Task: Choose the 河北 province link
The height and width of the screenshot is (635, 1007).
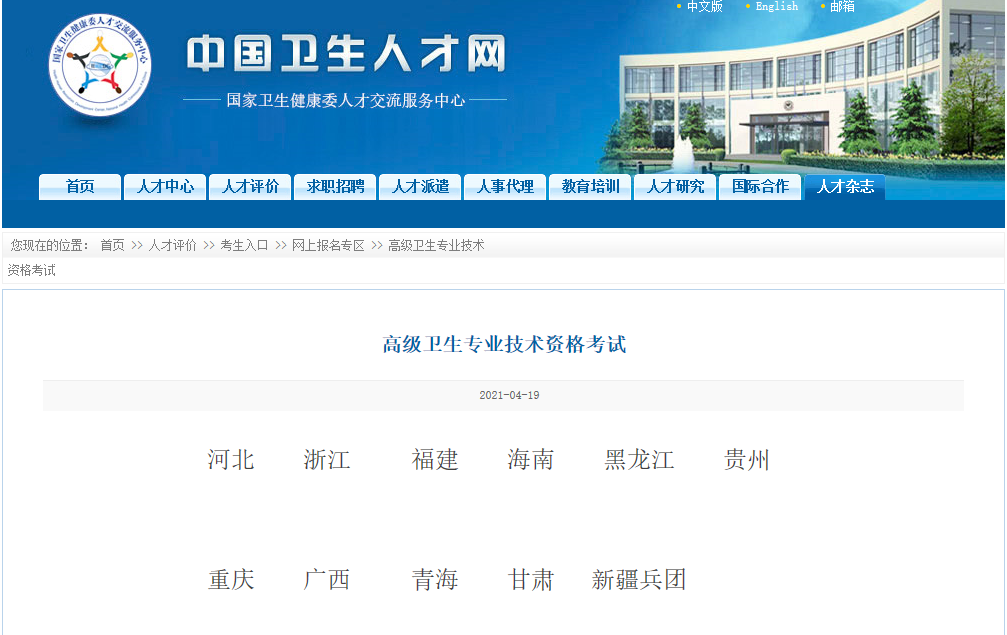Action: click(231, 460)
